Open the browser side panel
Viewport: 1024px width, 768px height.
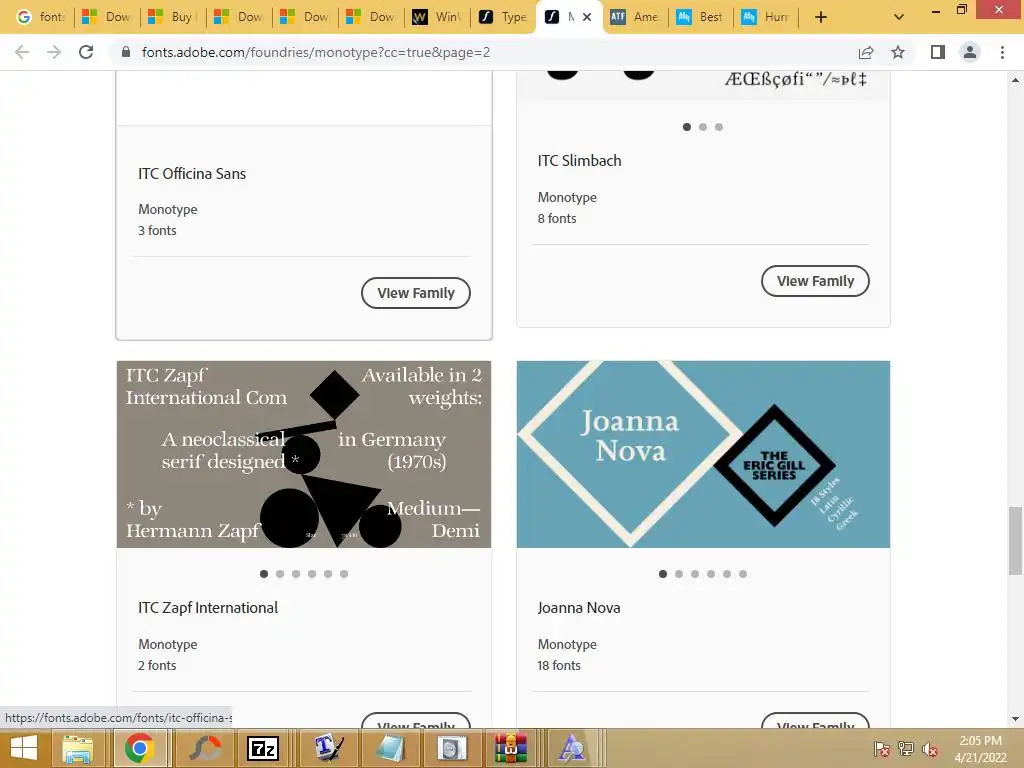click(938, 52)
